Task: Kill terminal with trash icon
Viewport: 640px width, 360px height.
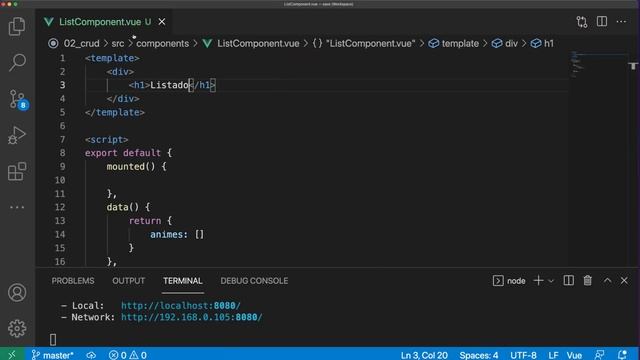Action: tap(587, 280)
